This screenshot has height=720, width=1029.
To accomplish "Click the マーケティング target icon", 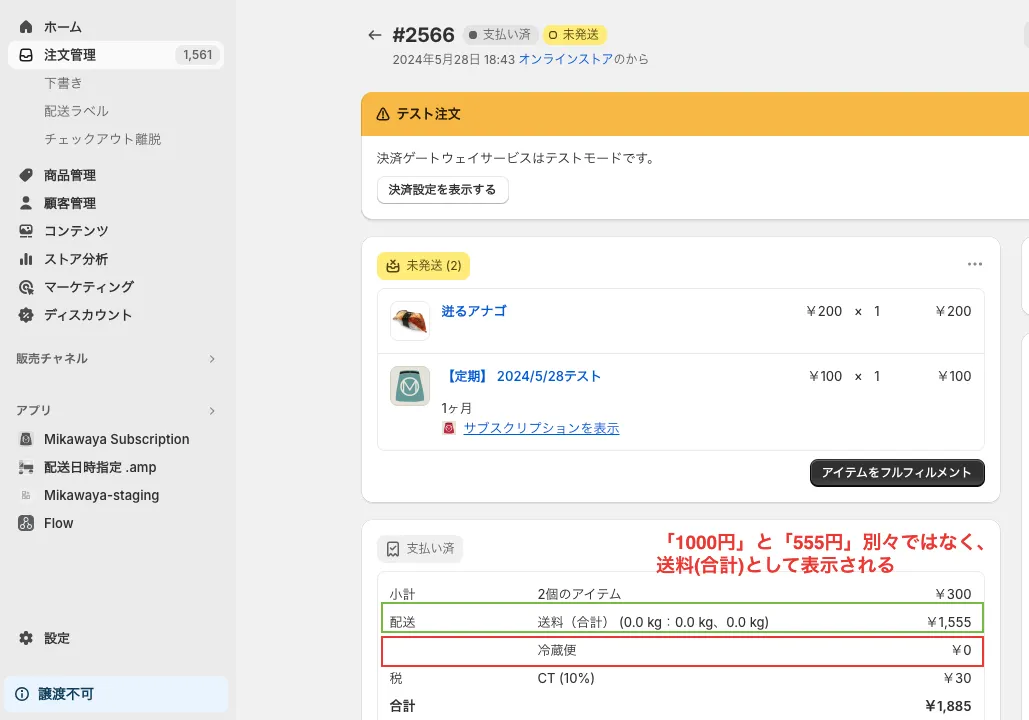I will 26,287.
